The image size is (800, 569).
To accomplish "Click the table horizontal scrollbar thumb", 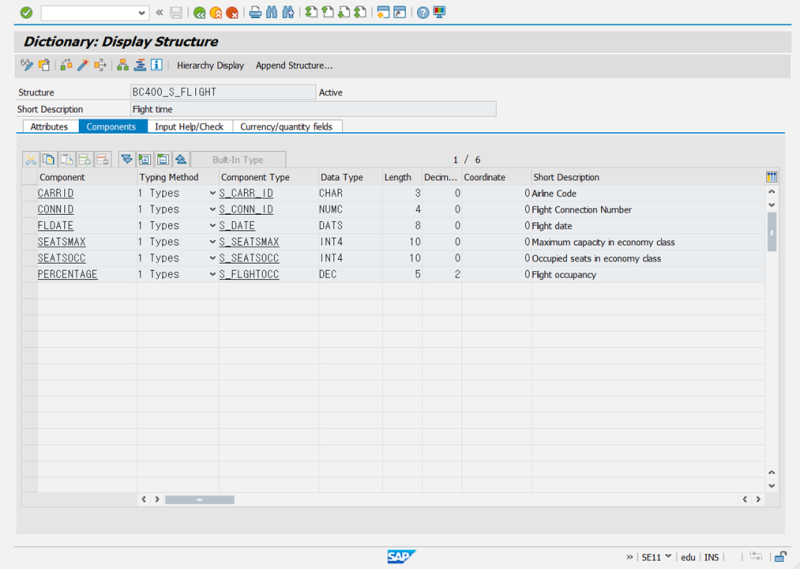I will [x=199, y=500].
